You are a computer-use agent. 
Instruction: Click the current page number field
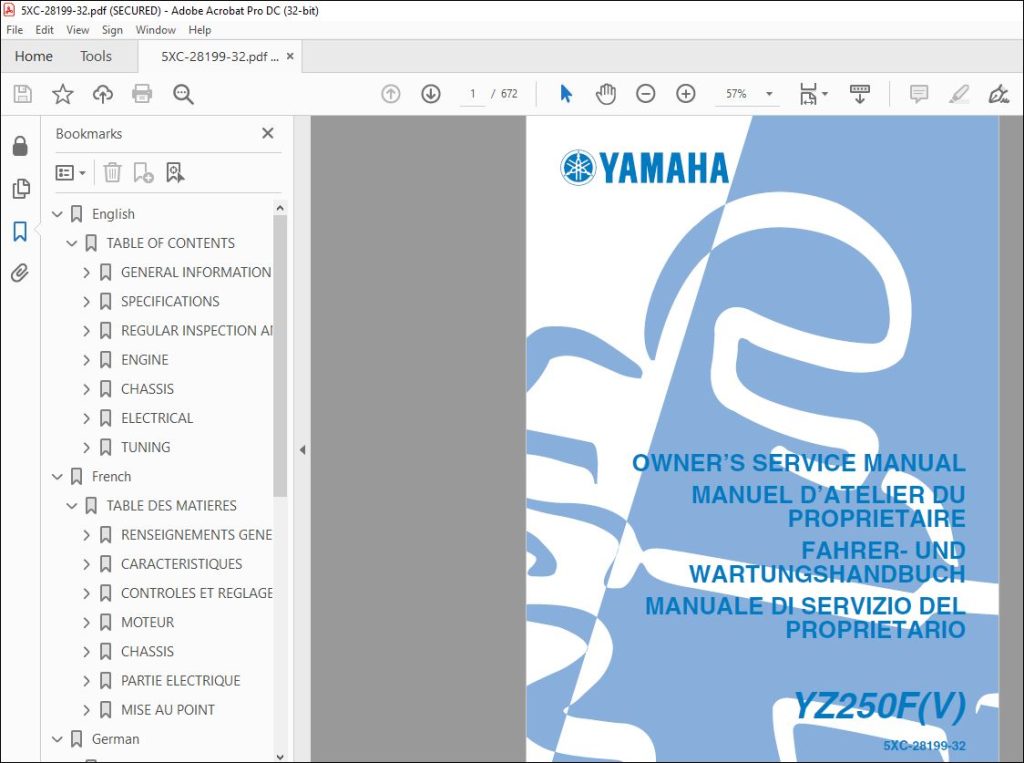click(472, 94)
